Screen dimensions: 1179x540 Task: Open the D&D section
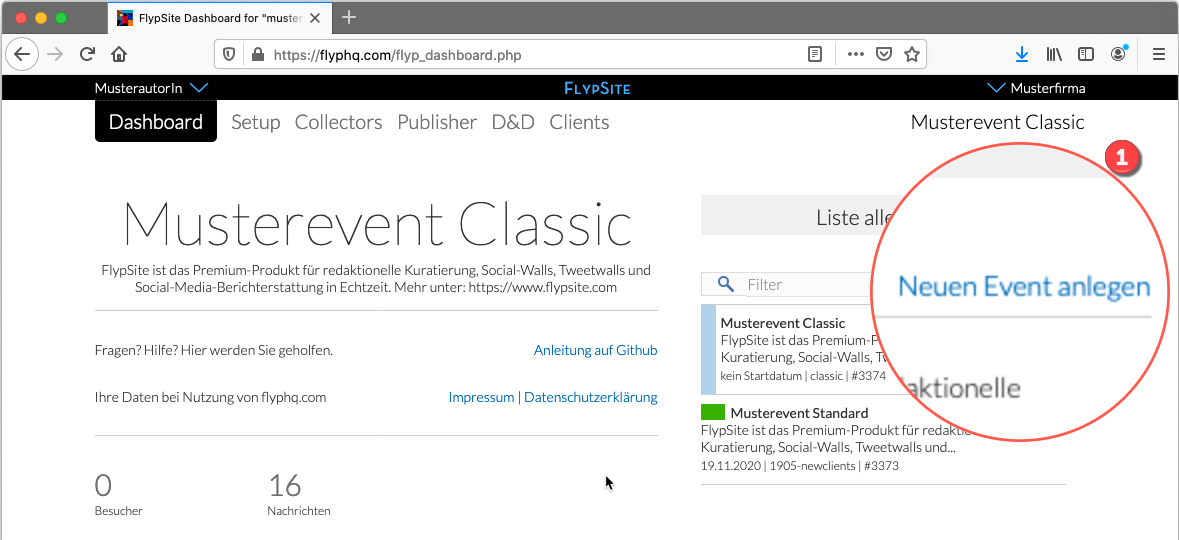point(513,122)
